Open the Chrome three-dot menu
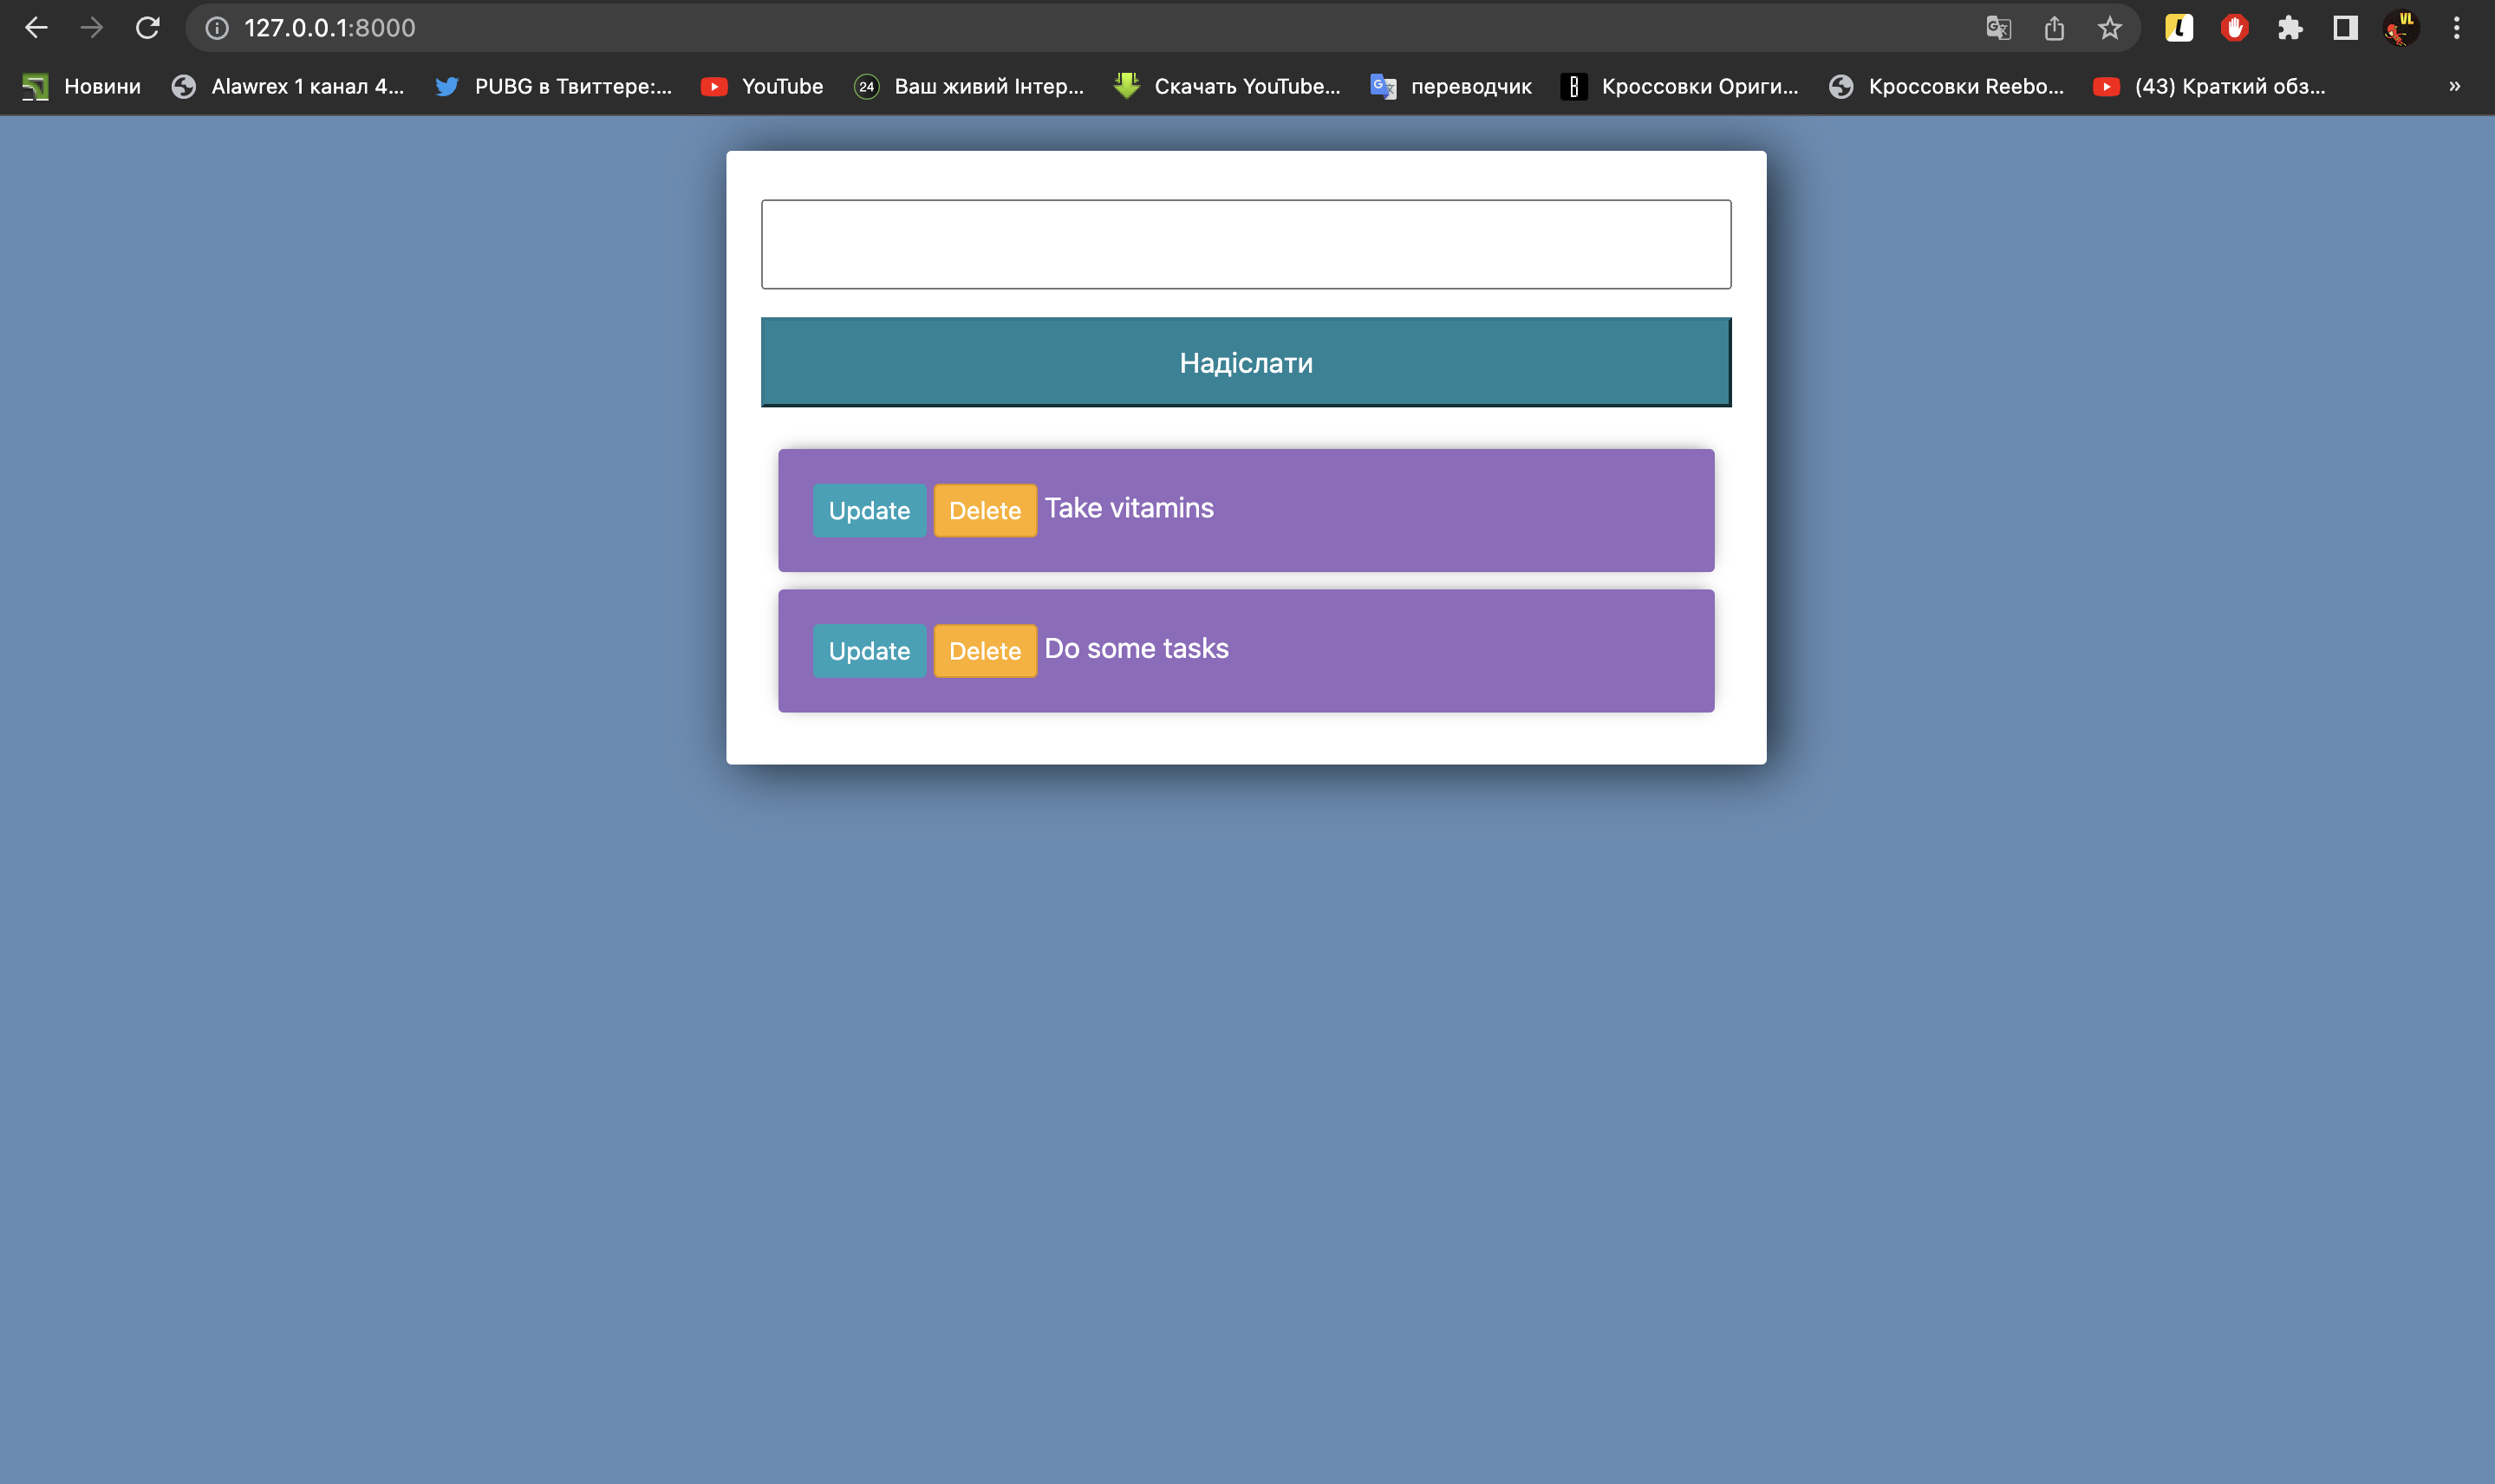 (2455, 27)
